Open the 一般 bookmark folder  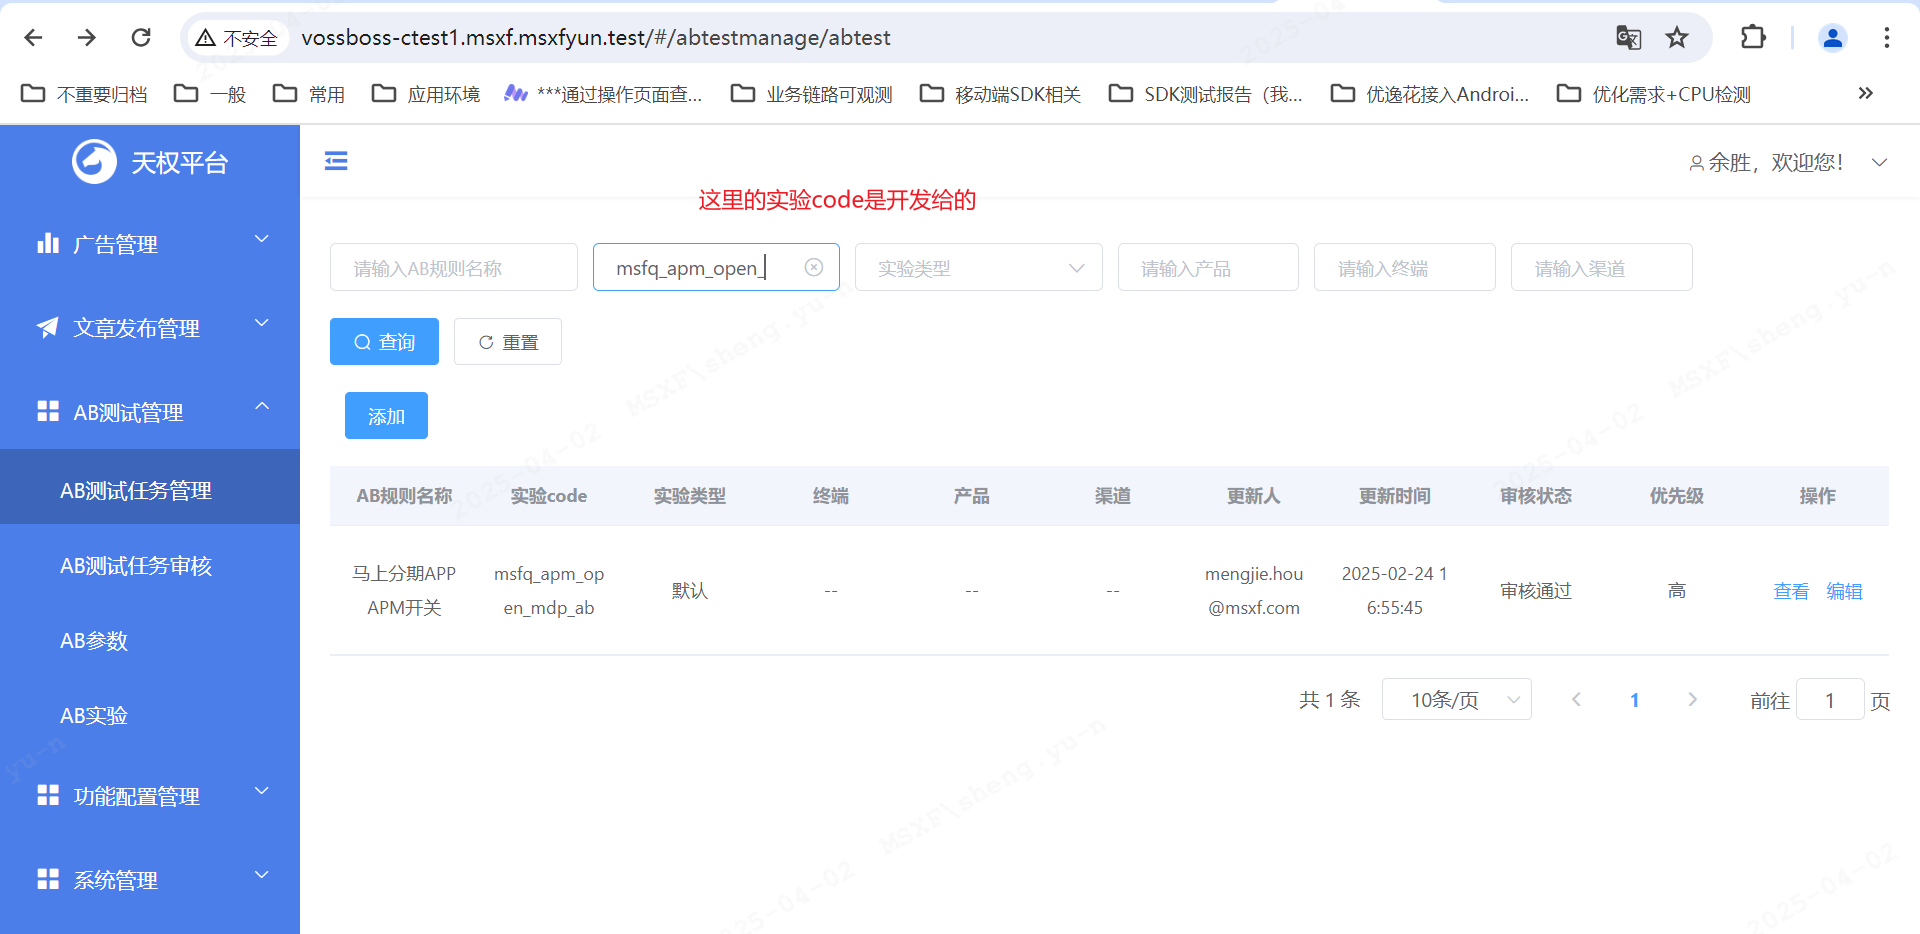210,94
